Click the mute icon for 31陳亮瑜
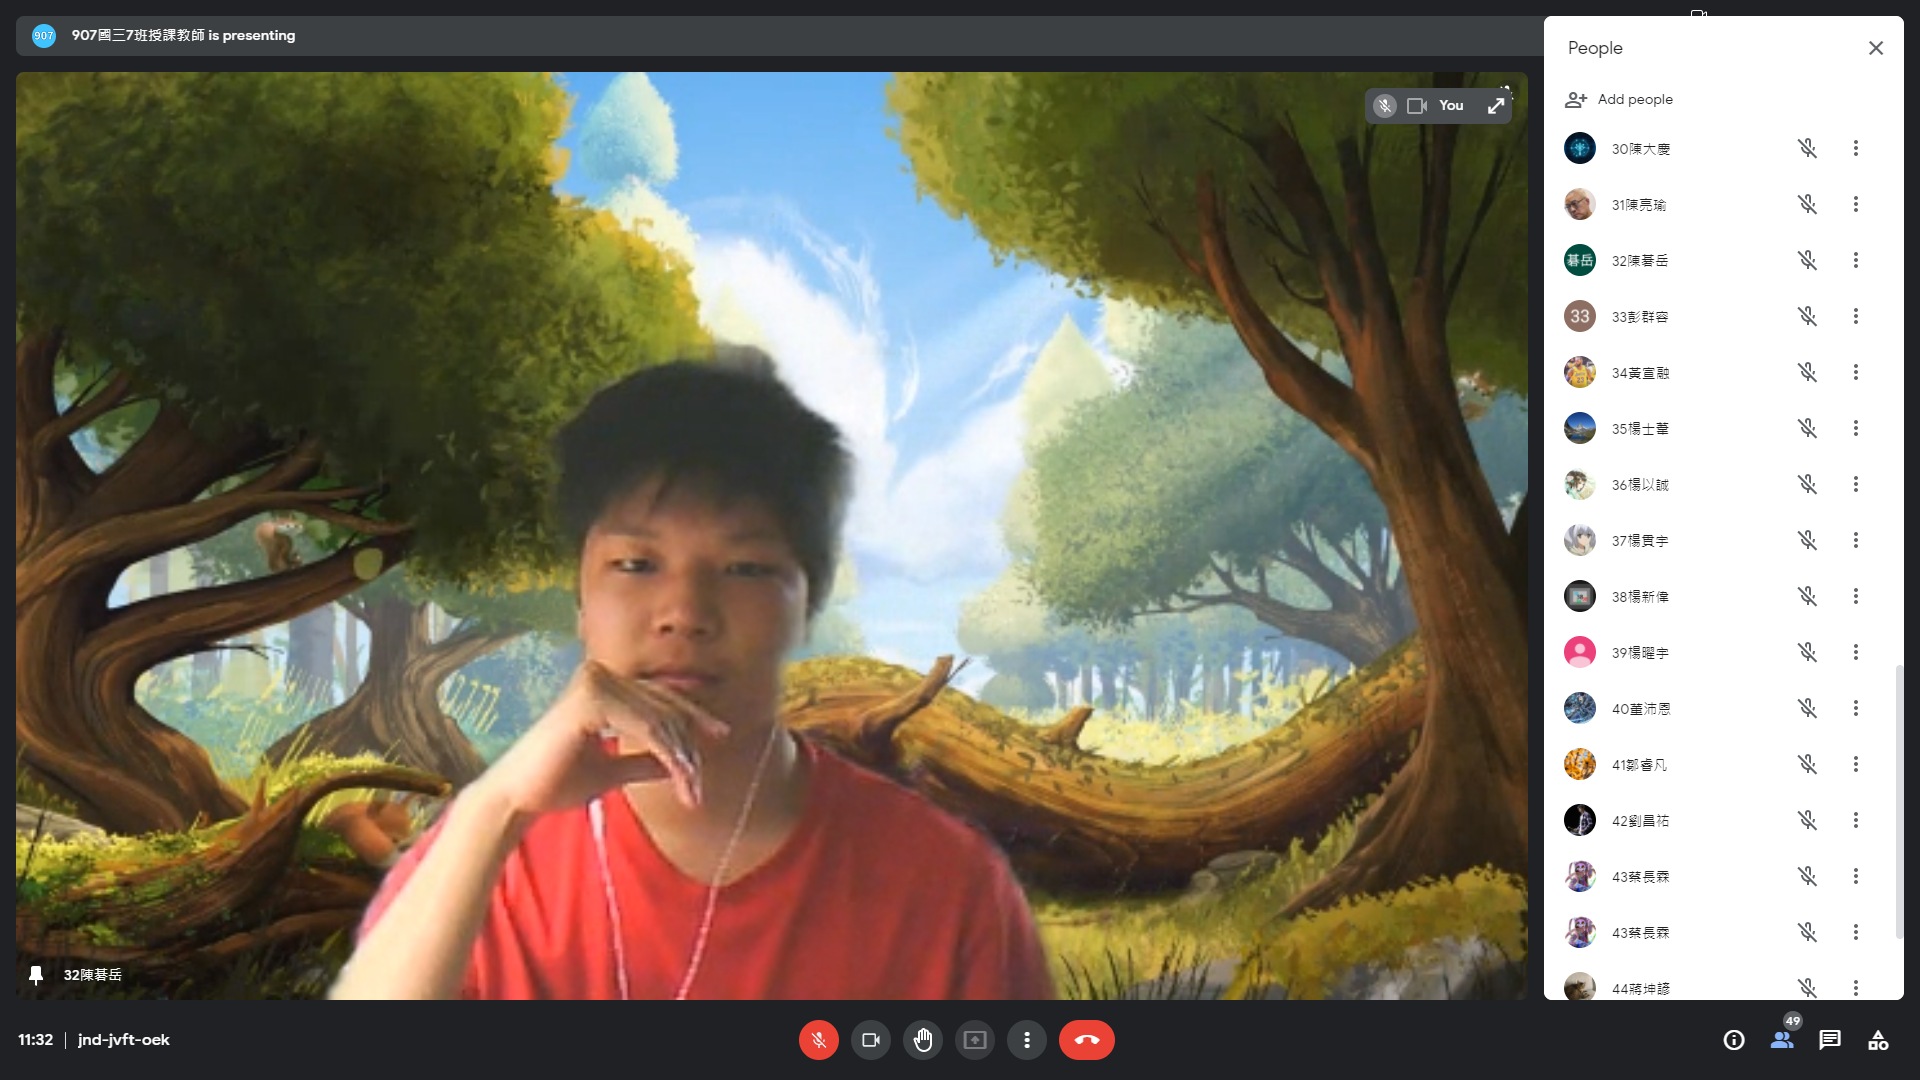This screenshot has height=1080, width=1920. tap(1807, 204)
